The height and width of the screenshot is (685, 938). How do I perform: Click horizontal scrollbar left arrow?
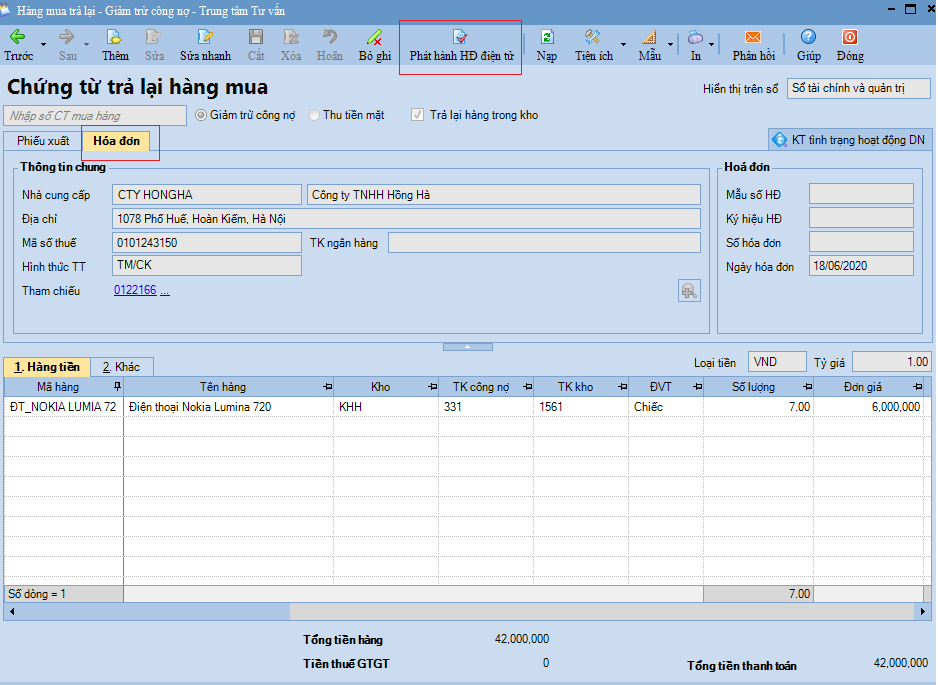click(x=11, y=611)
